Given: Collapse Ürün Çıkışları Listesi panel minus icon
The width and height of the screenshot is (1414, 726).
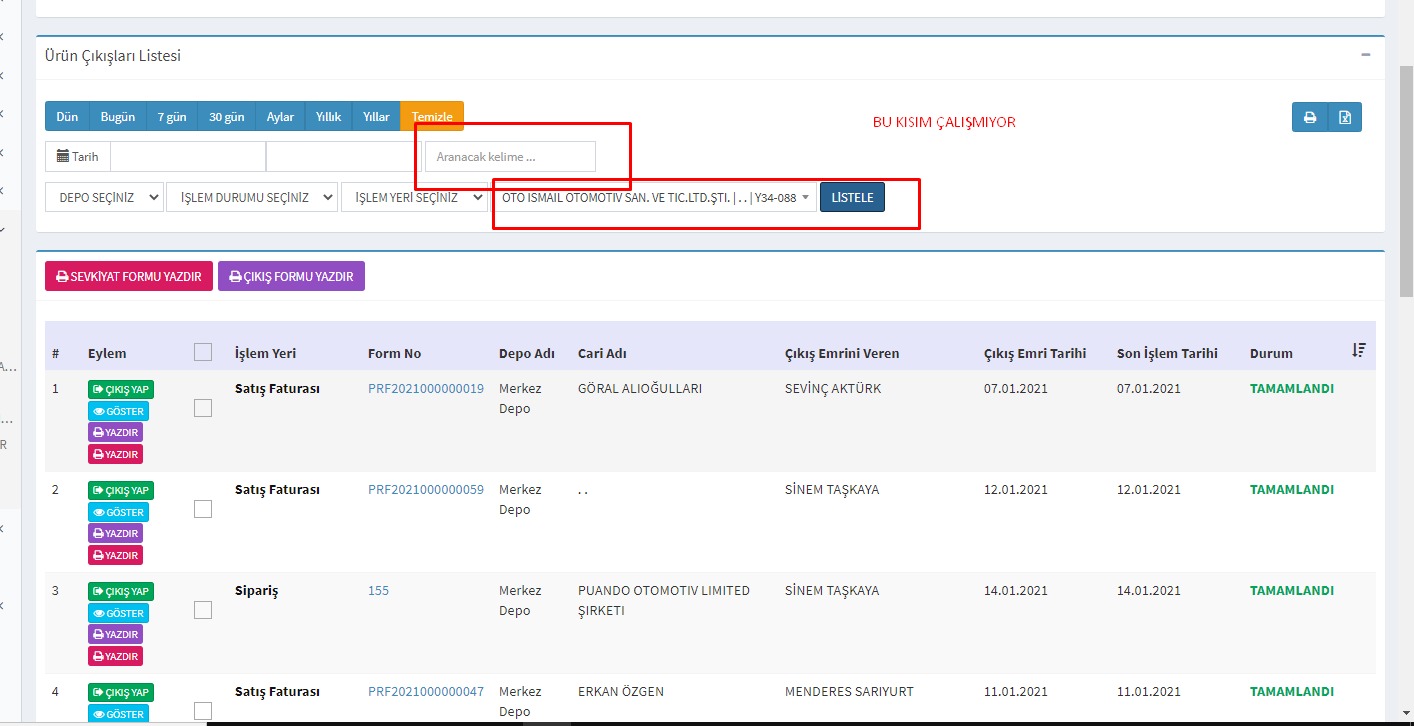Looking at the screenshot, I should point(1365,56).
